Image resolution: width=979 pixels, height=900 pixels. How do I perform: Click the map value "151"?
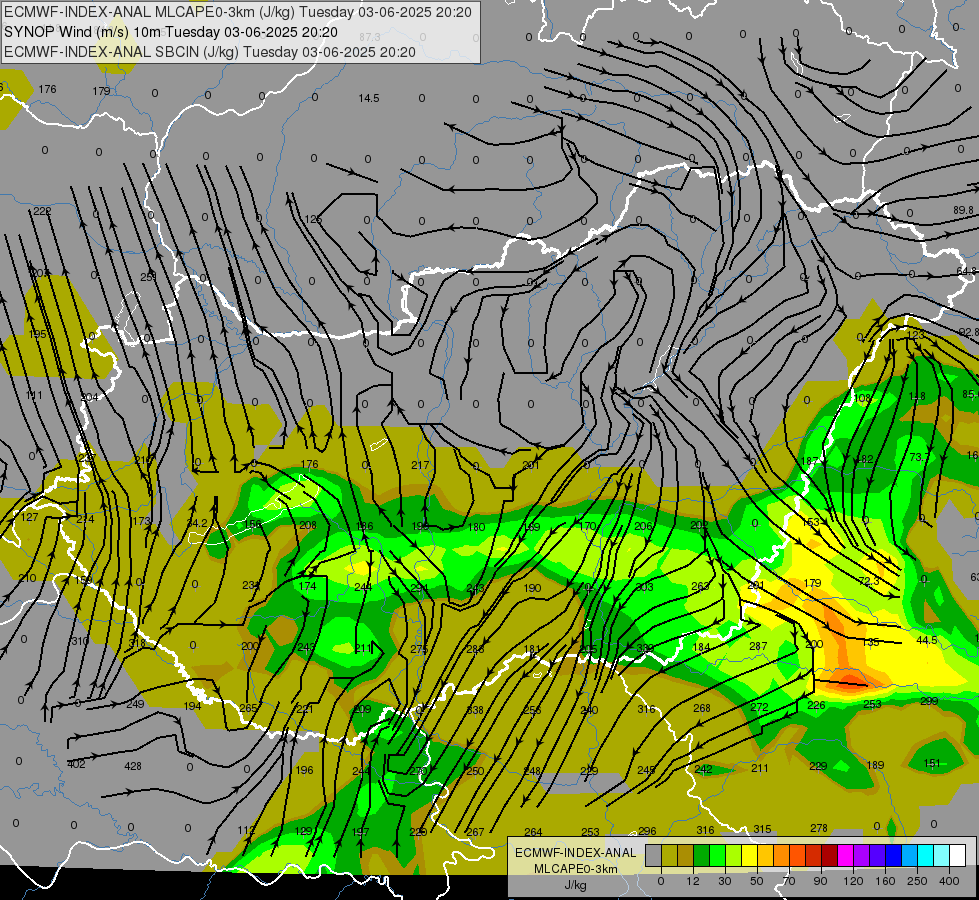[932, 763]
